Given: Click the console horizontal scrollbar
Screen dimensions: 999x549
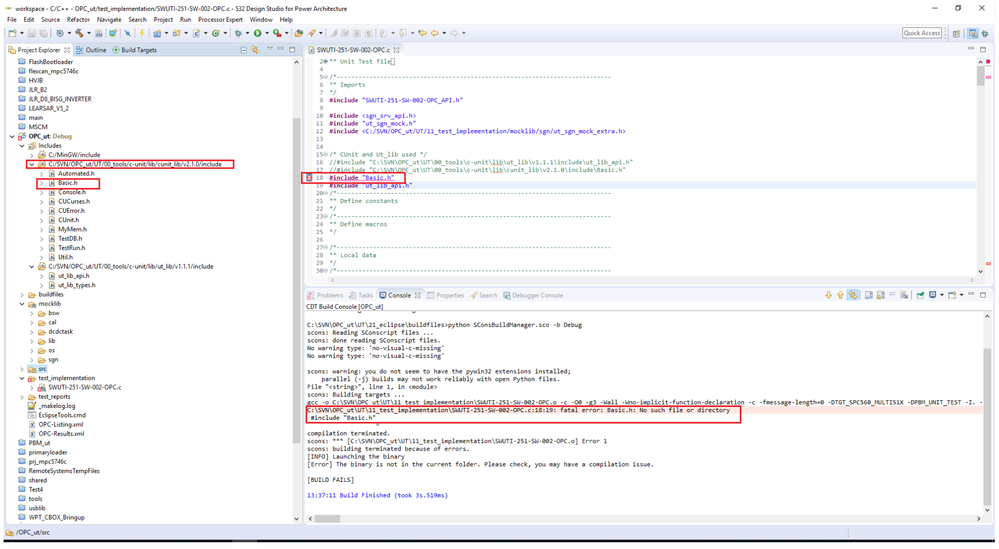Looking at the screenshot, I should (329, 518).
